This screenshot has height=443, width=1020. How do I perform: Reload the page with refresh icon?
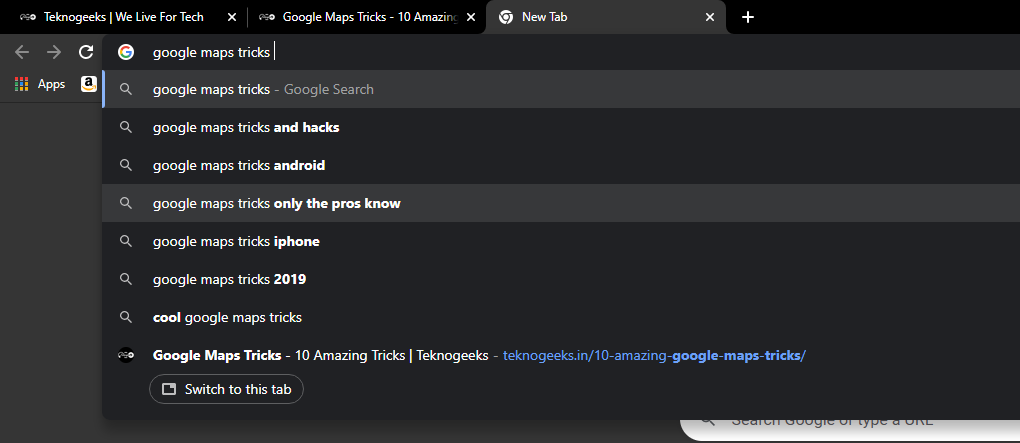coord(86,52)
